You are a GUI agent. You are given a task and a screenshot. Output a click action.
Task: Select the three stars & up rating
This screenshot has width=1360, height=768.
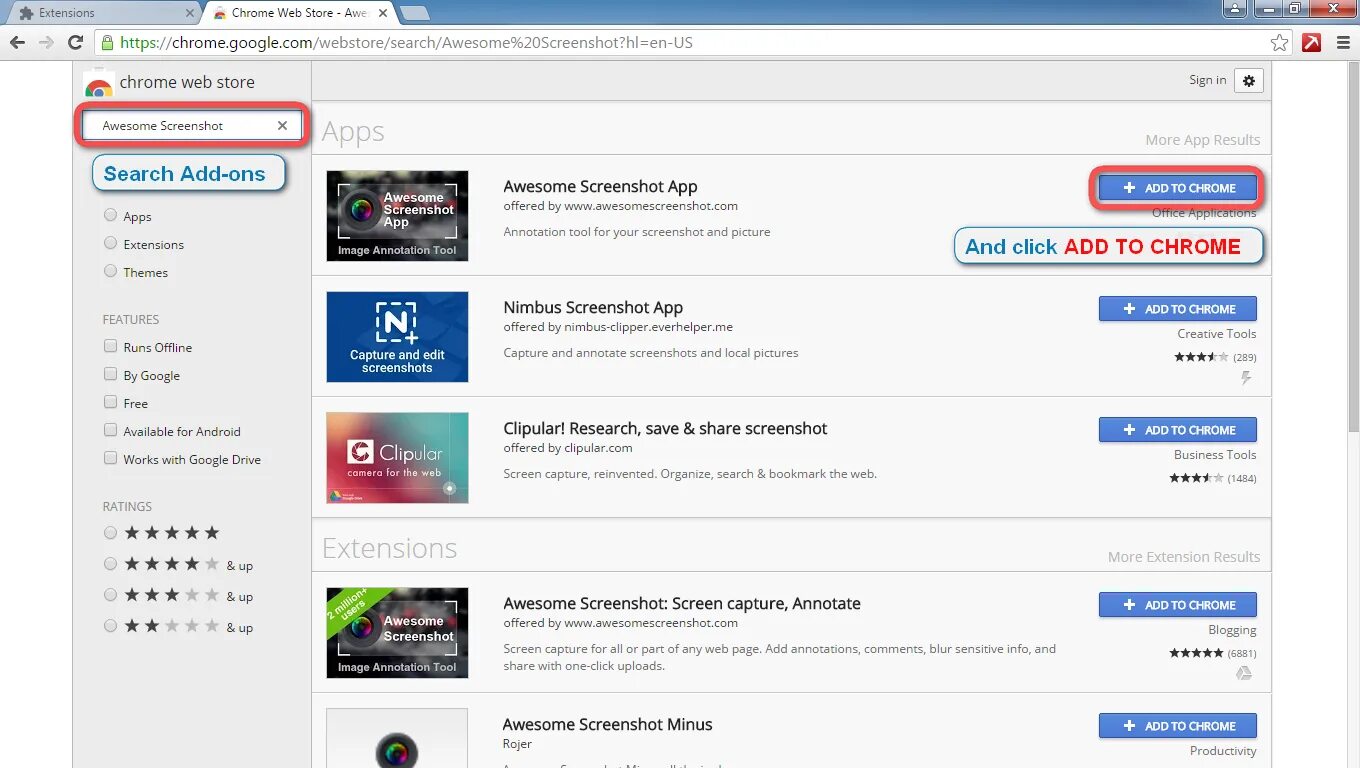pyautogui.click(x=110, y=595)
